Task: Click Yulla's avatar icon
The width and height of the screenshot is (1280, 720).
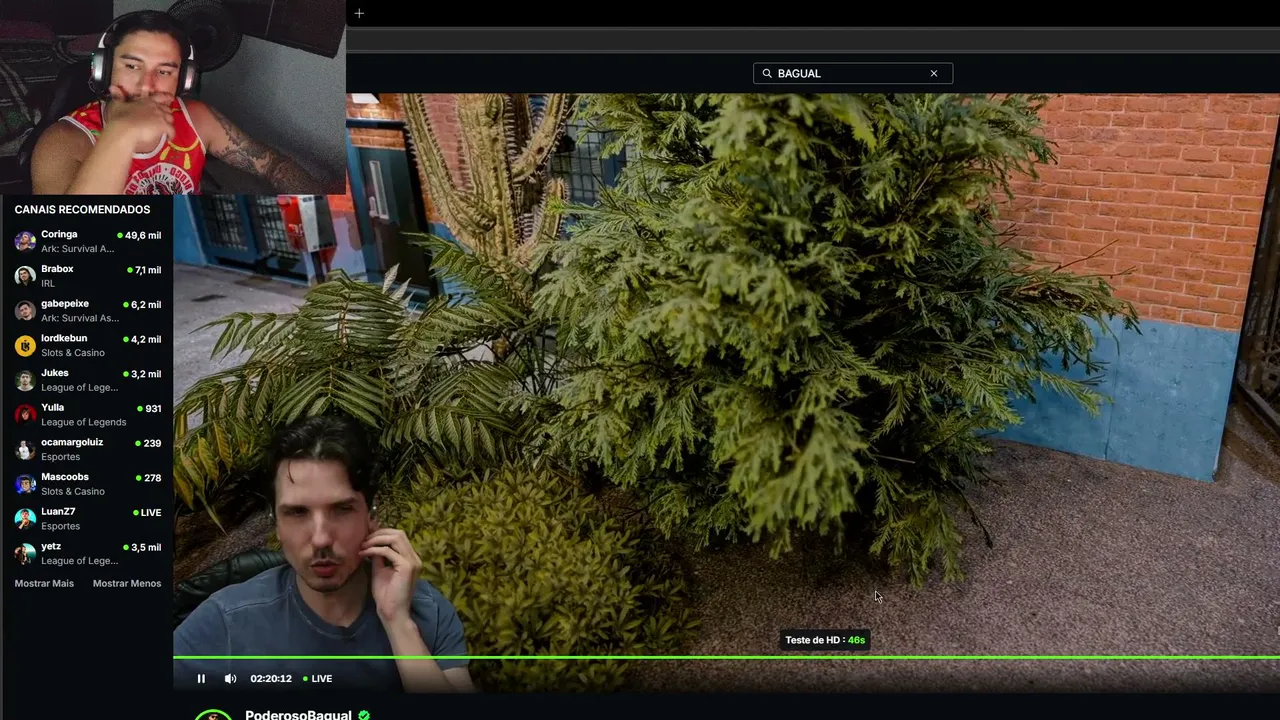Action: 25,414
